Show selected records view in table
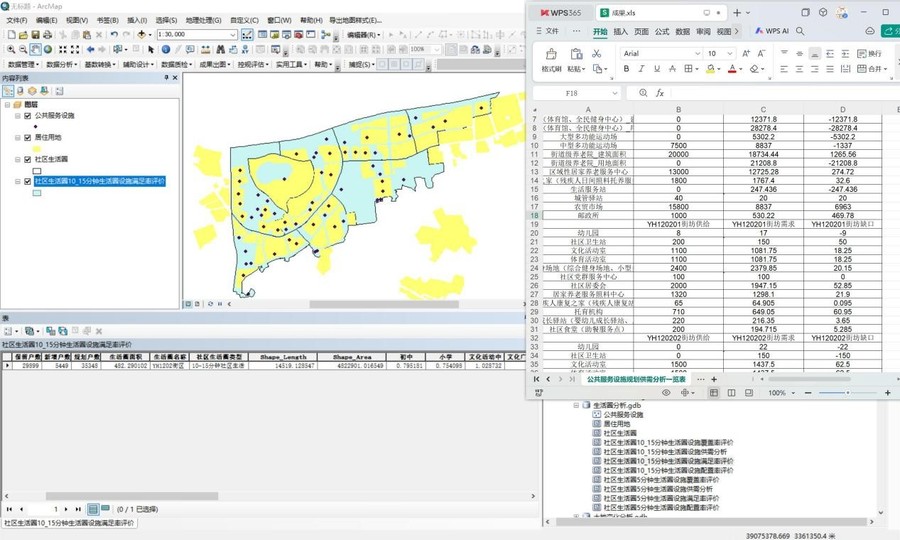 pyautogui.click(x=105, y=508)
